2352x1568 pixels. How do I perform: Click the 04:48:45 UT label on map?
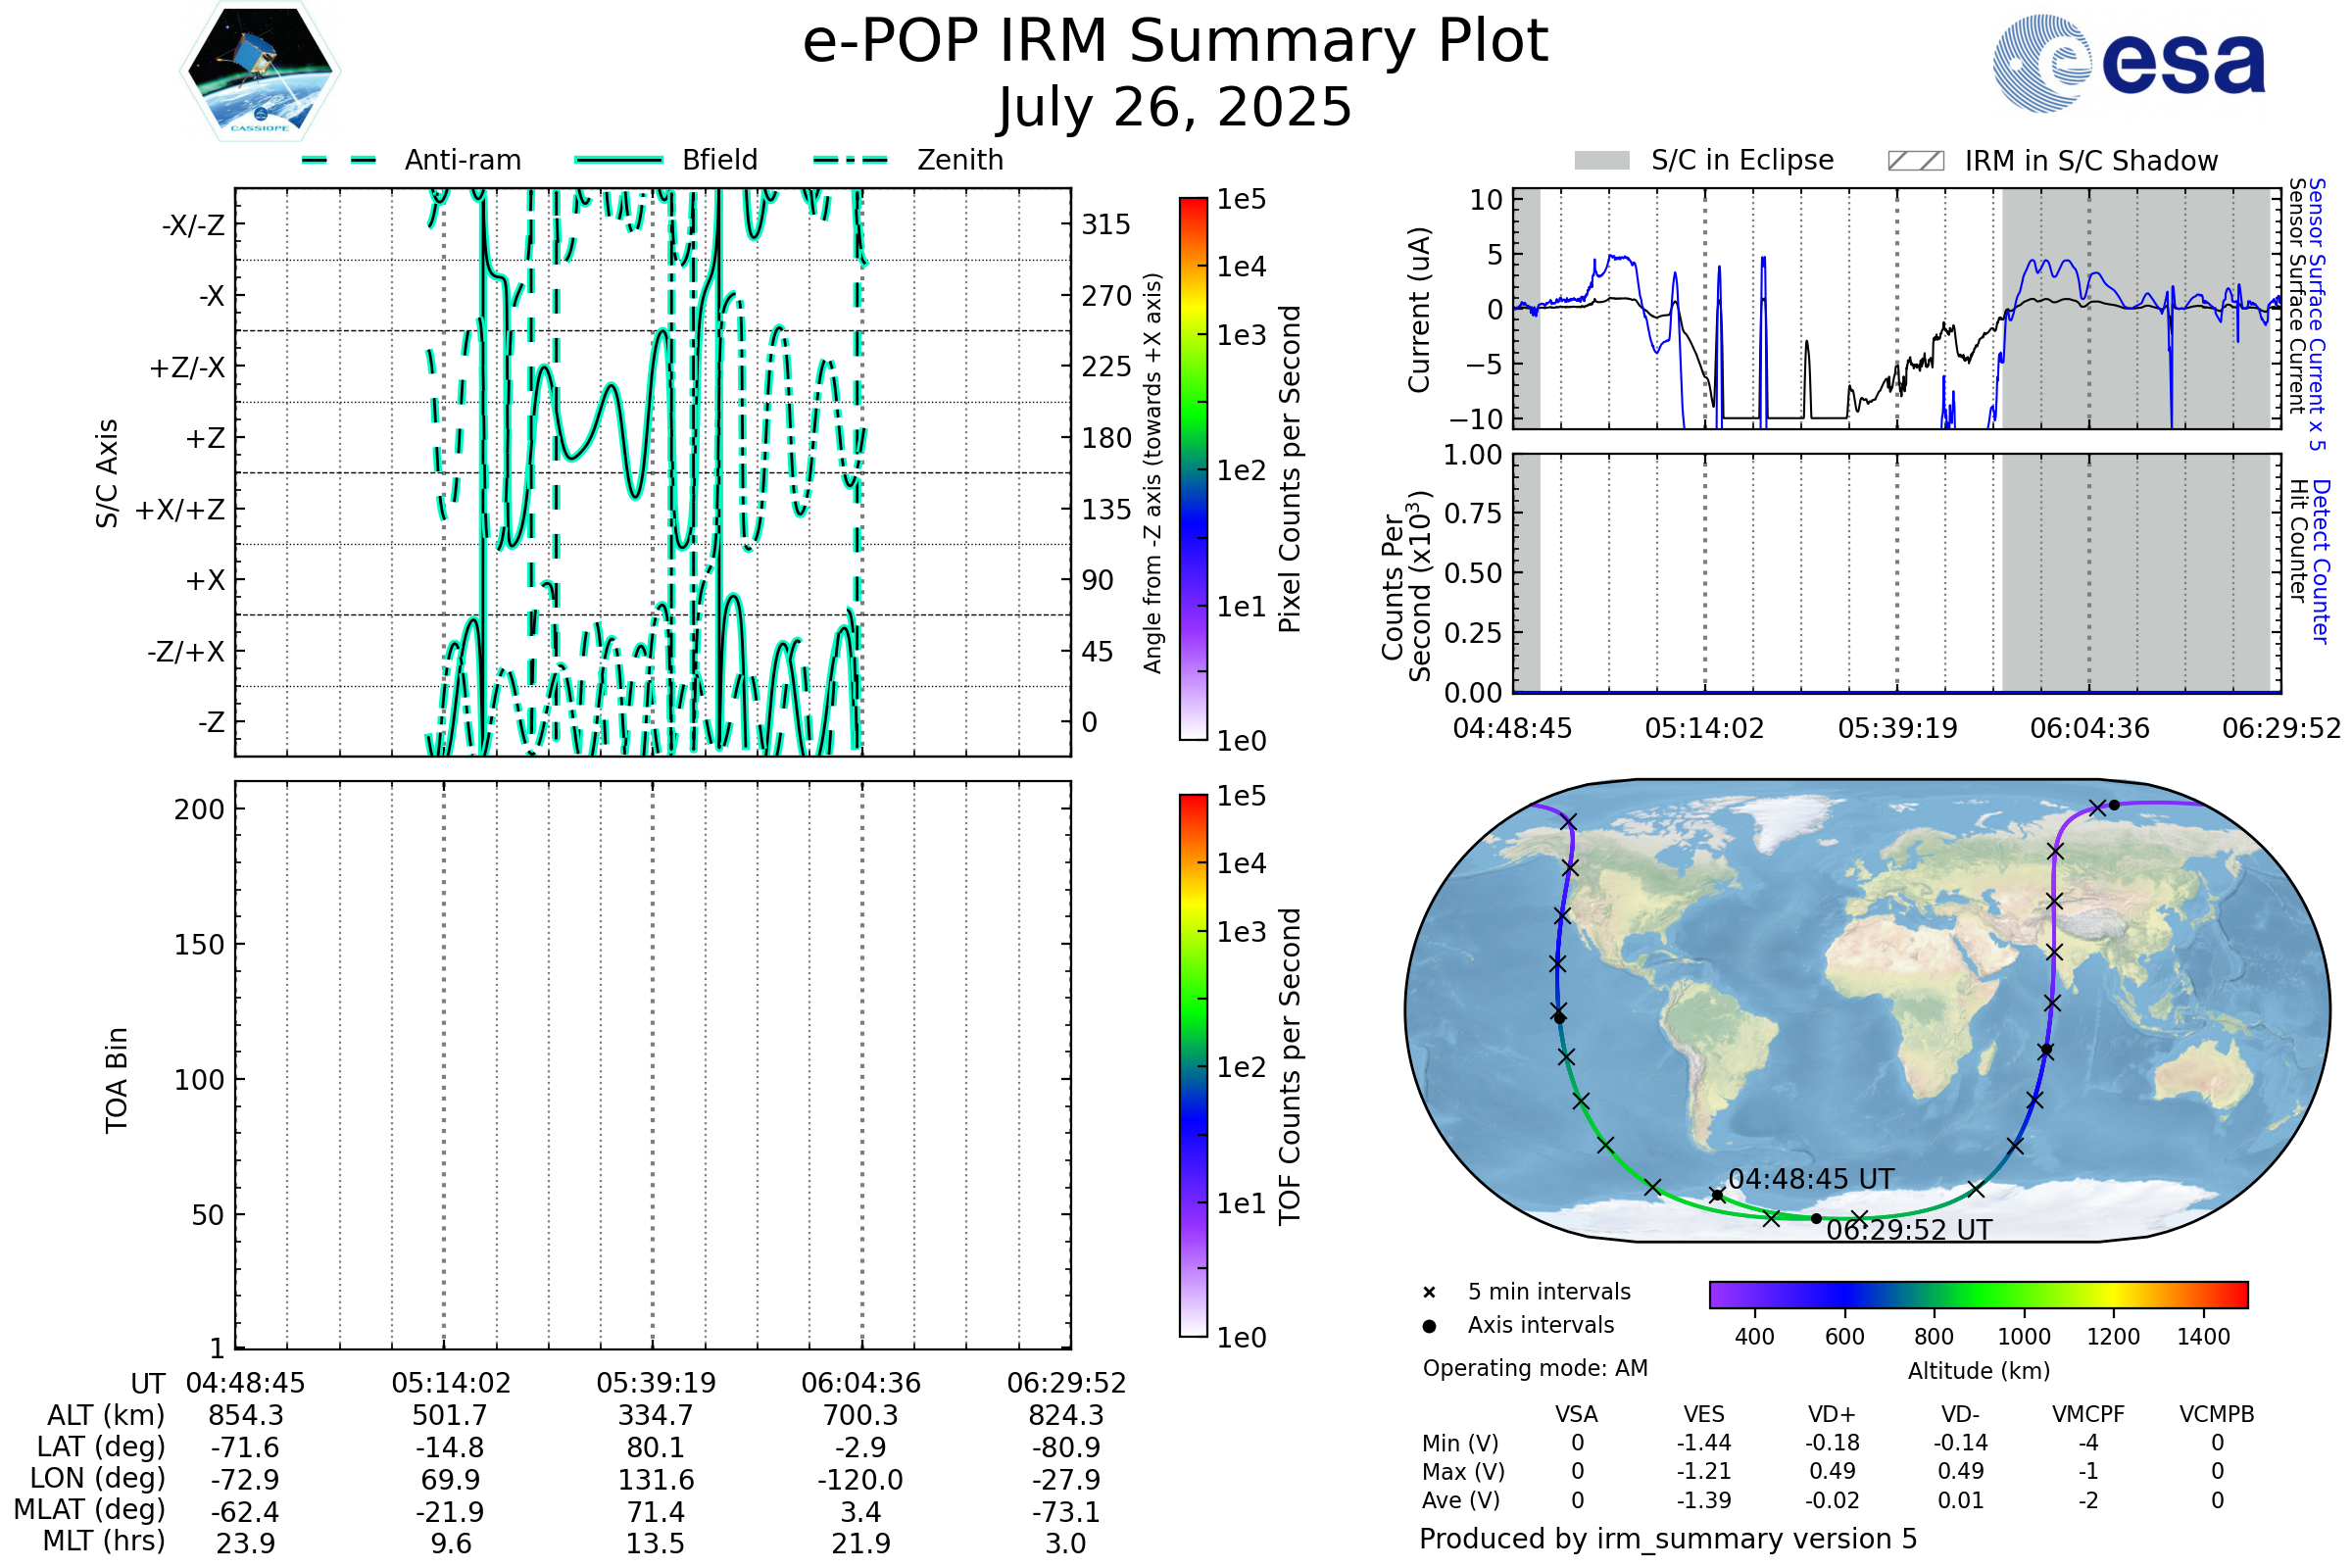1811,1179
